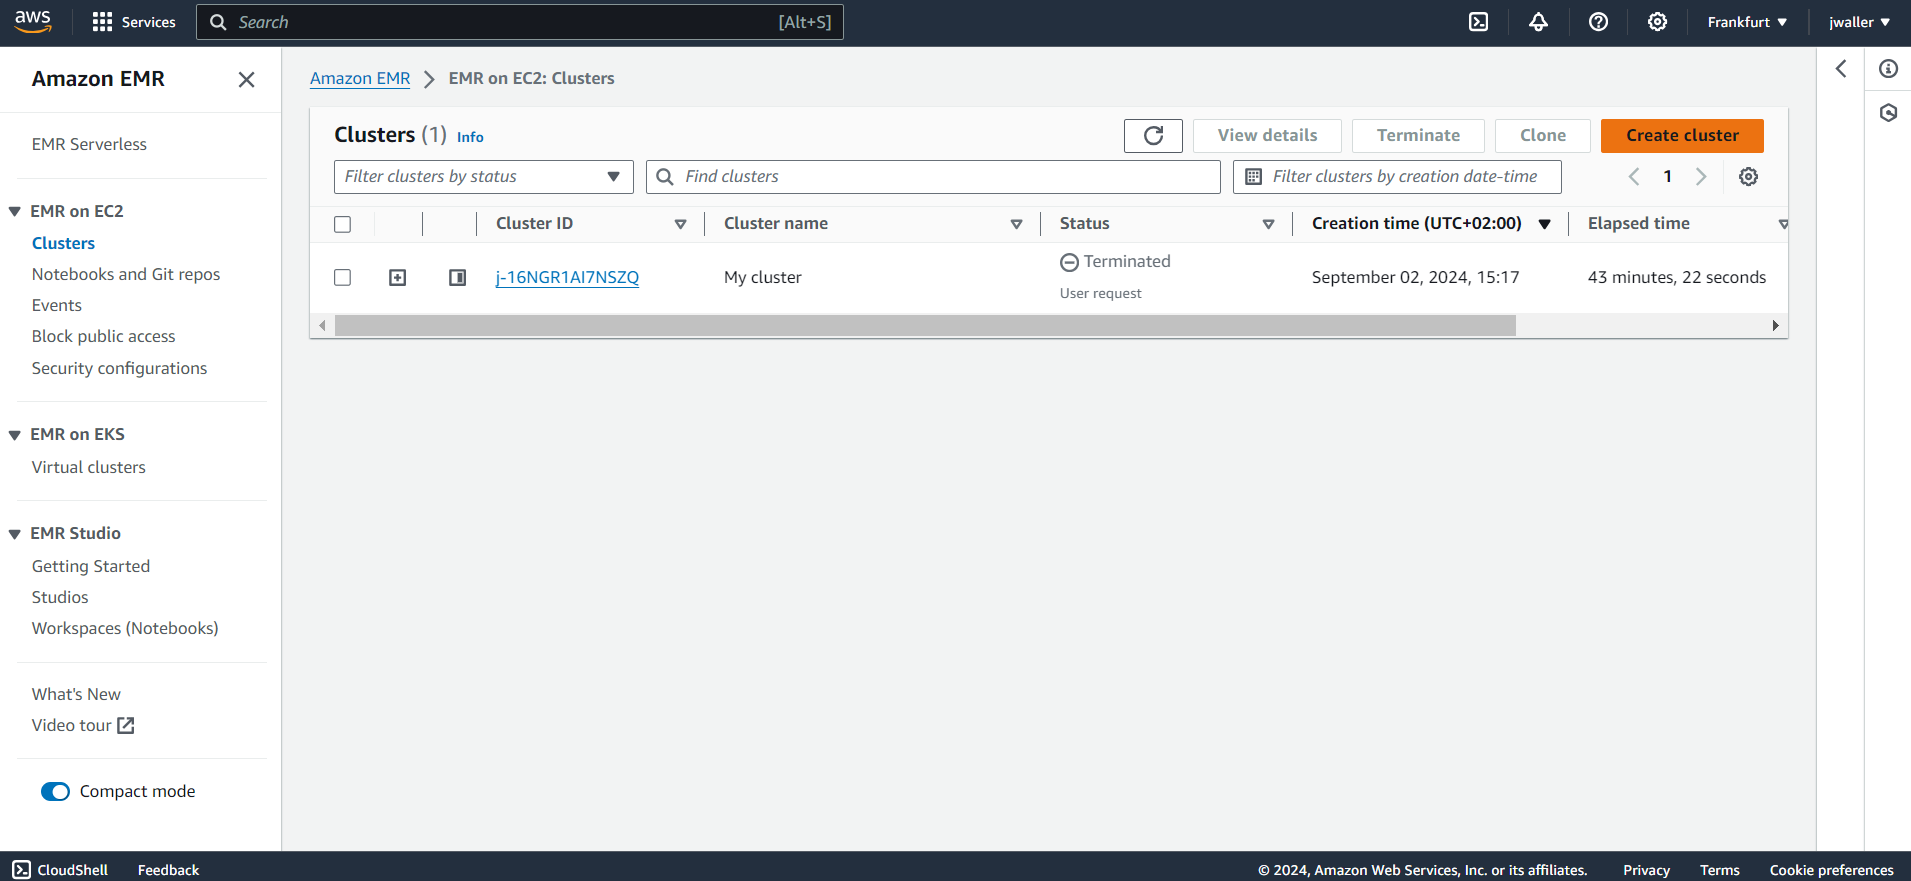Open the help question-mark icon
Image resolution: width=1911 pixels, height=881 pixels.
[1598, 22]
